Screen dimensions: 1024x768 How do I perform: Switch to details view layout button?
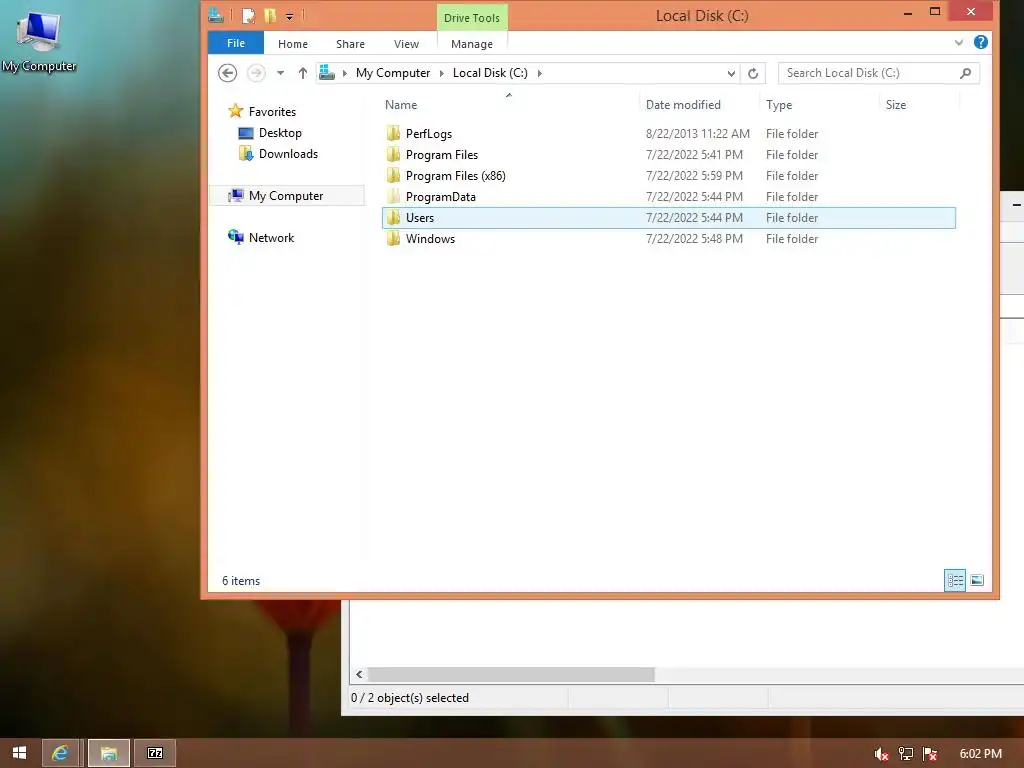[x=955, y=580]
